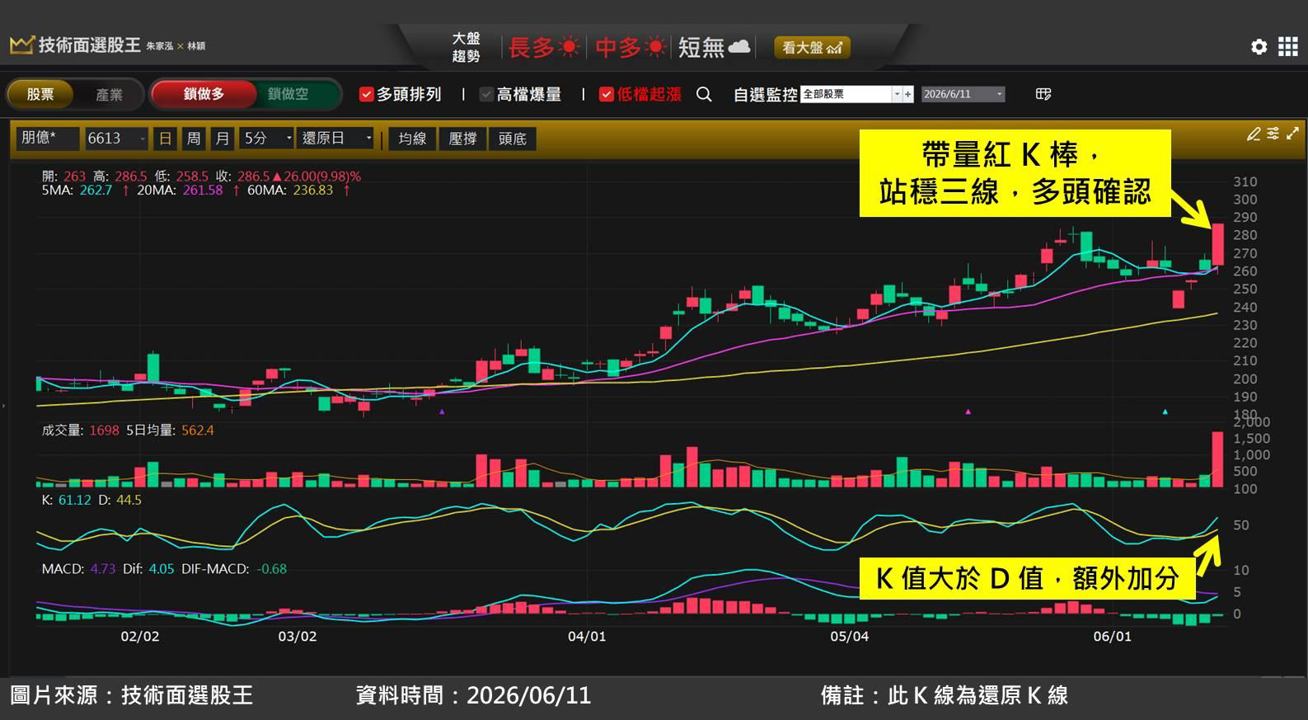The height and width of the screenshot is (720, 1308).
Task: Open the 還原日 dropdown
Action: 336,138
